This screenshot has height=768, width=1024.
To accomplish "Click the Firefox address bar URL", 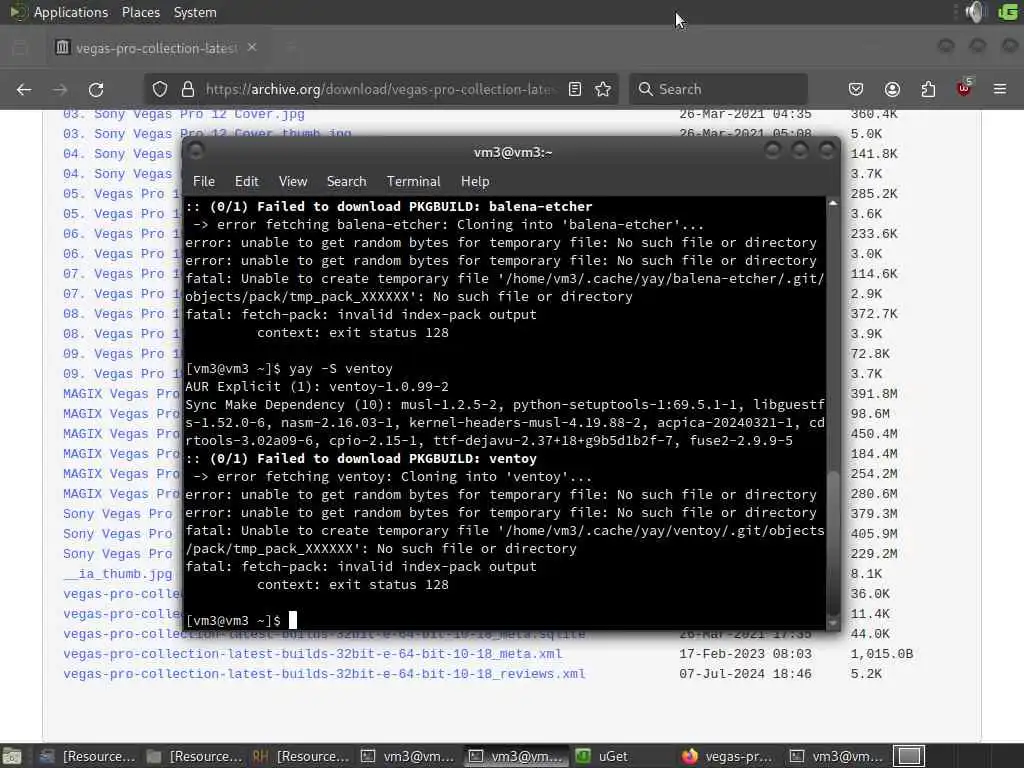I will [380, 89].
